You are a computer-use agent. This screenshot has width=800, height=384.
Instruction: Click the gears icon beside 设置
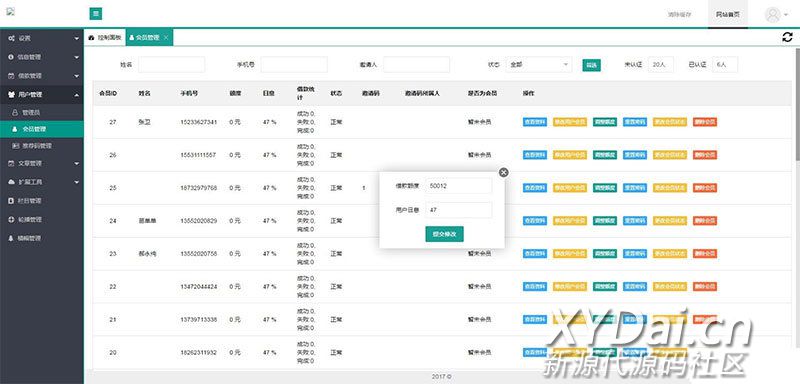[11, 38]
